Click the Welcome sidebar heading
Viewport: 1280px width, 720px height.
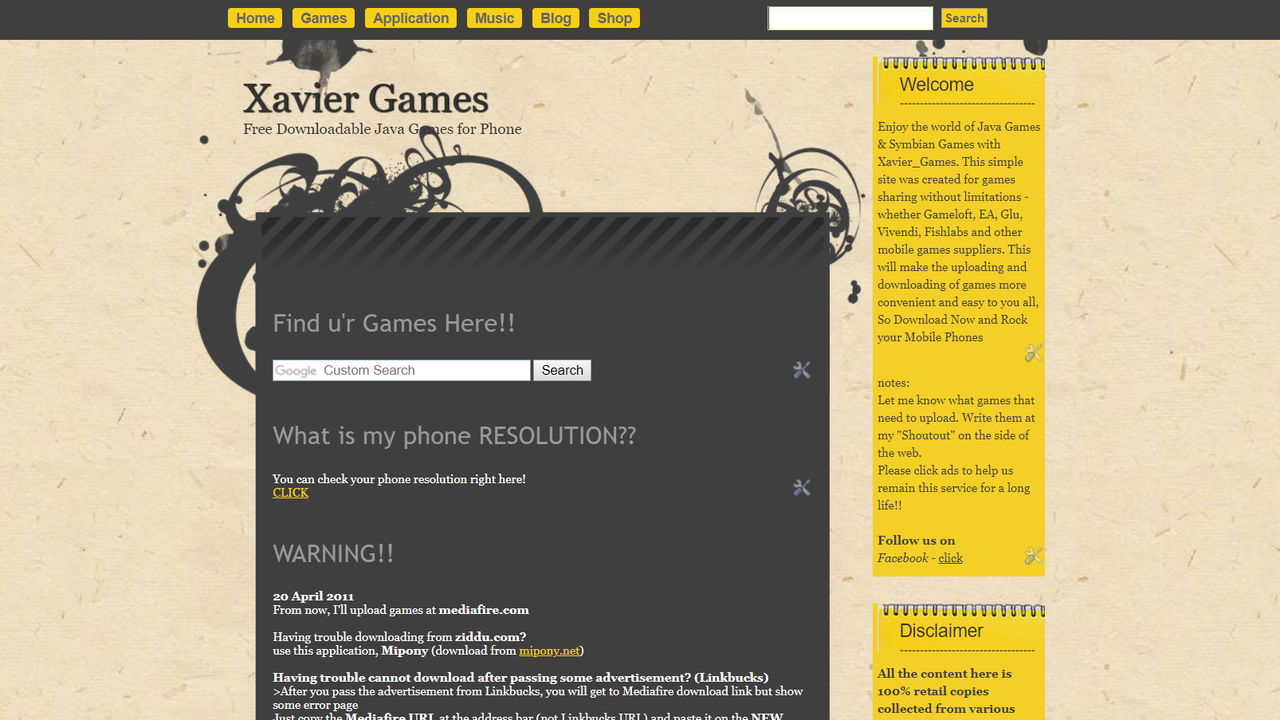936,85
